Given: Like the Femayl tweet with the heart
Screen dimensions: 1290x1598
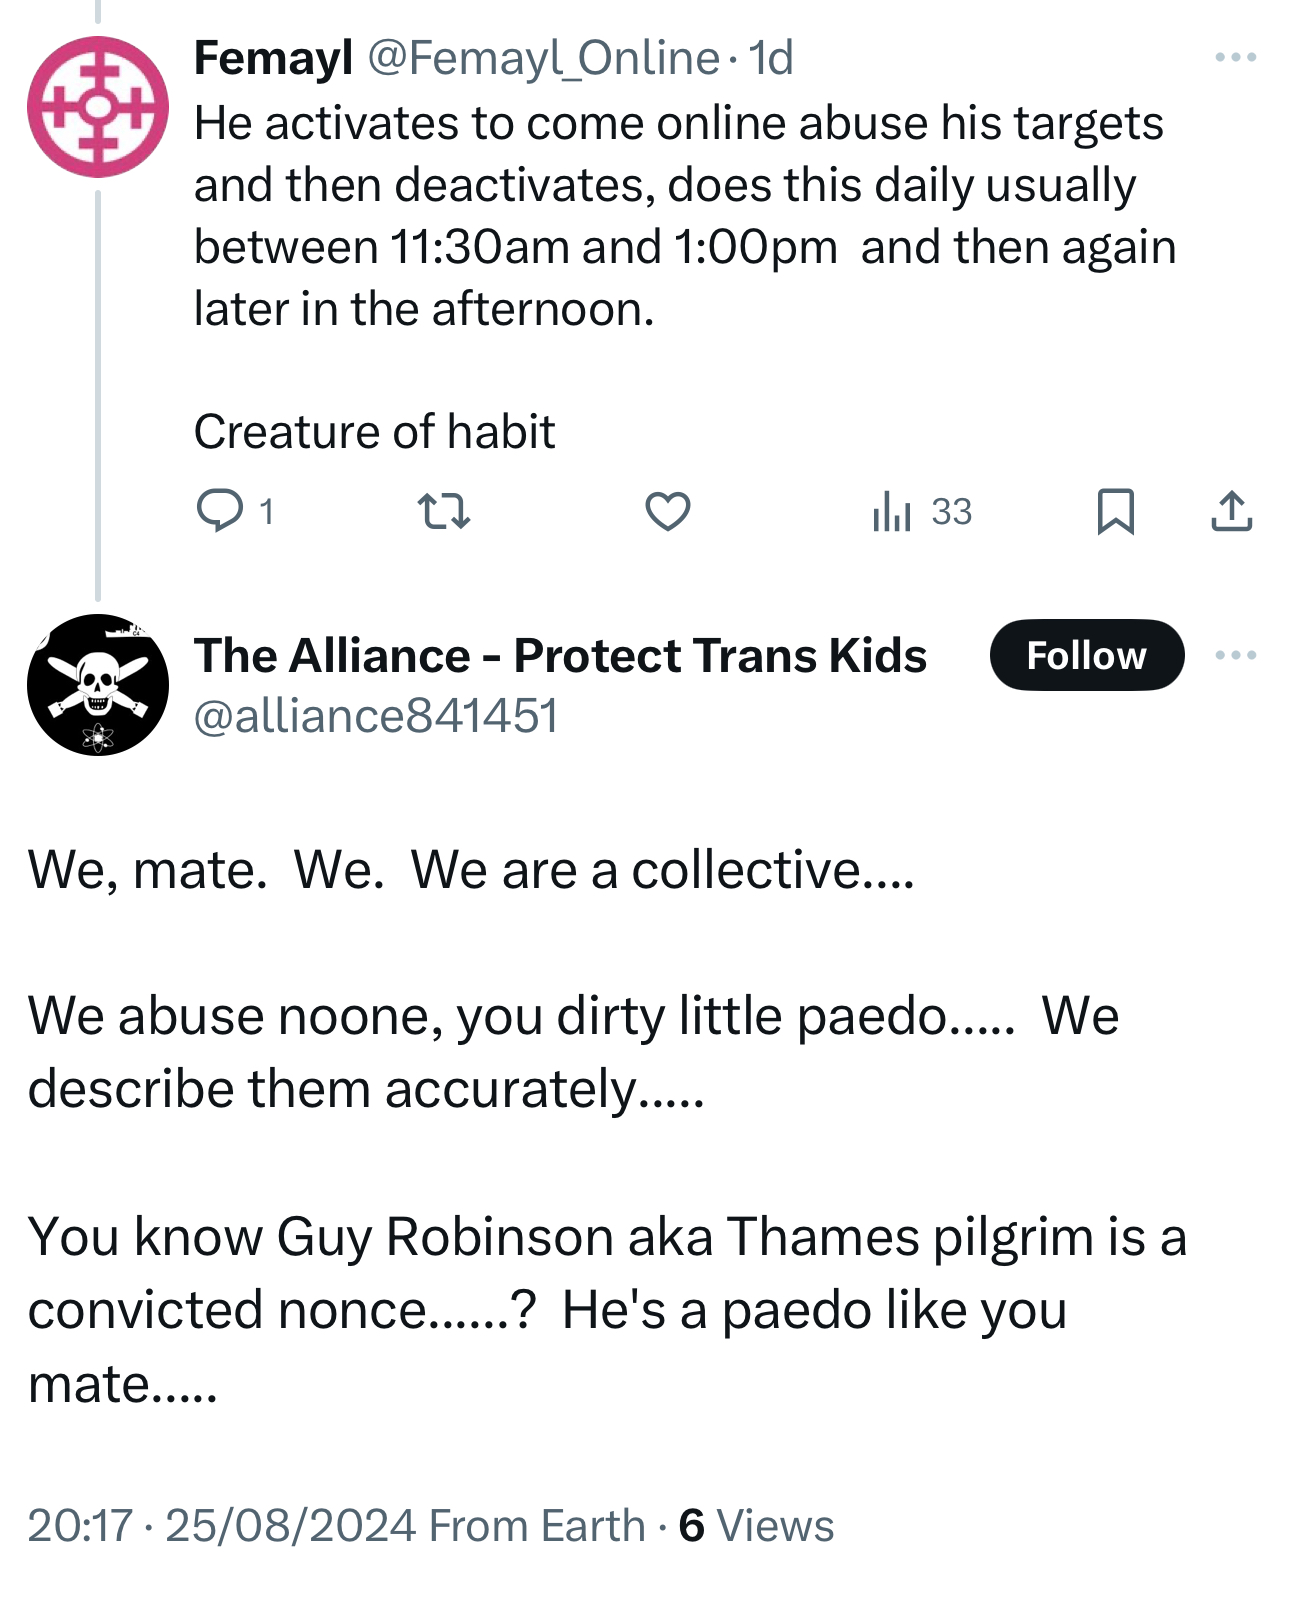Looking at the screenshot, I should coord(667,511).
